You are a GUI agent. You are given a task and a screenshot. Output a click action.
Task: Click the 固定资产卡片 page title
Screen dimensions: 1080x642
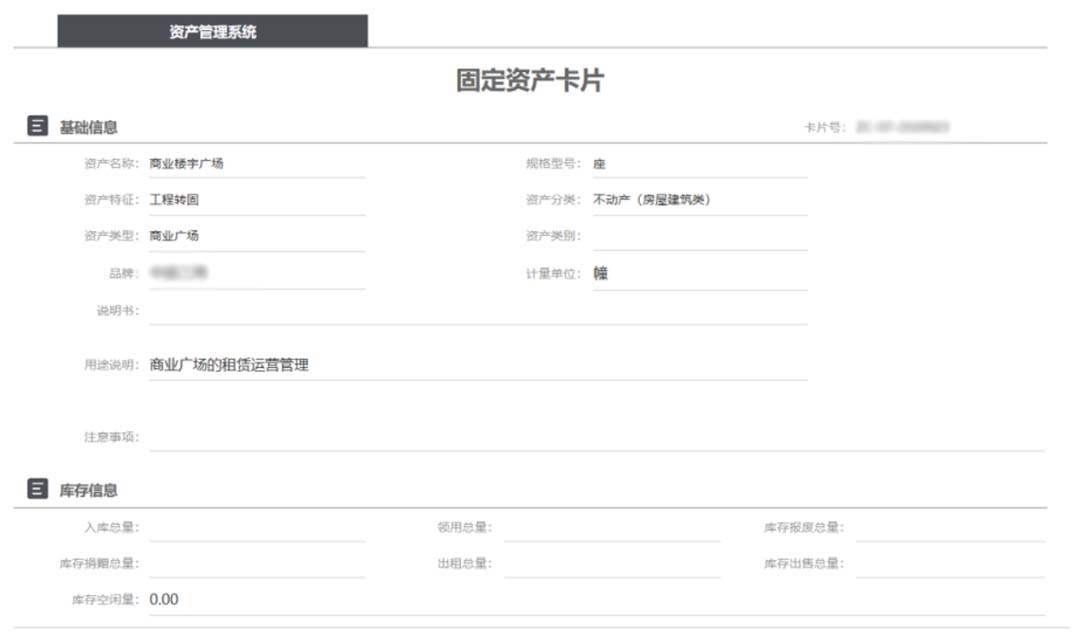pyautogui.click(x=530, y=80)
